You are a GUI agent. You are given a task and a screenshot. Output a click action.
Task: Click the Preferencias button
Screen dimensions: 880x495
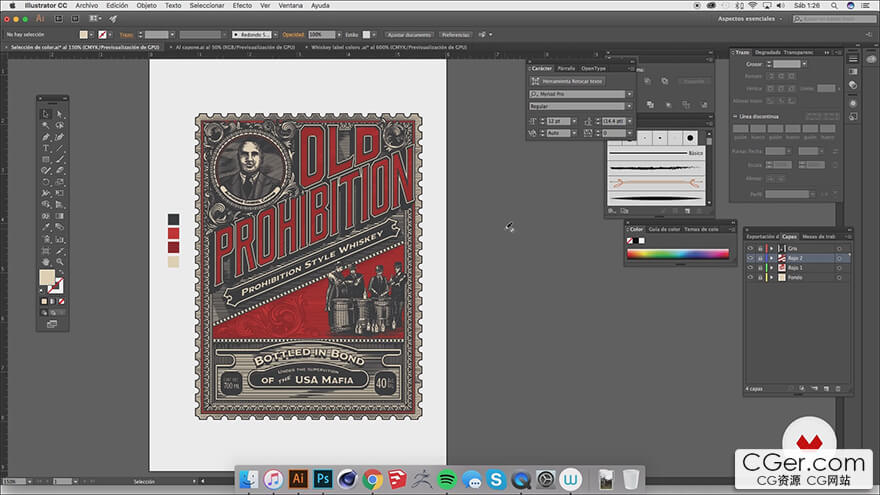pos(455,34)
